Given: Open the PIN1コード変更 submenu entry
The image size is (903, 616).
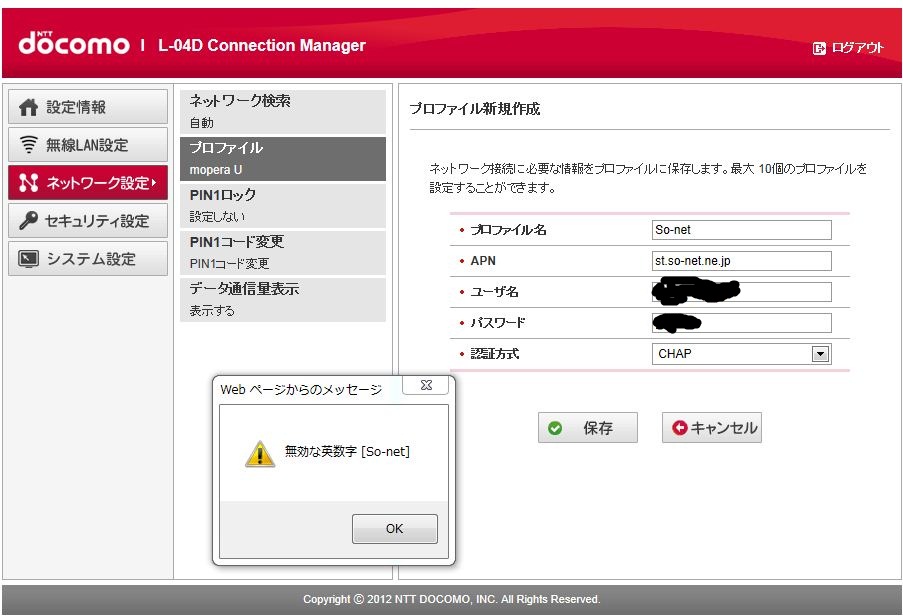Looking at the screenshot, I should tap(283, 253).
